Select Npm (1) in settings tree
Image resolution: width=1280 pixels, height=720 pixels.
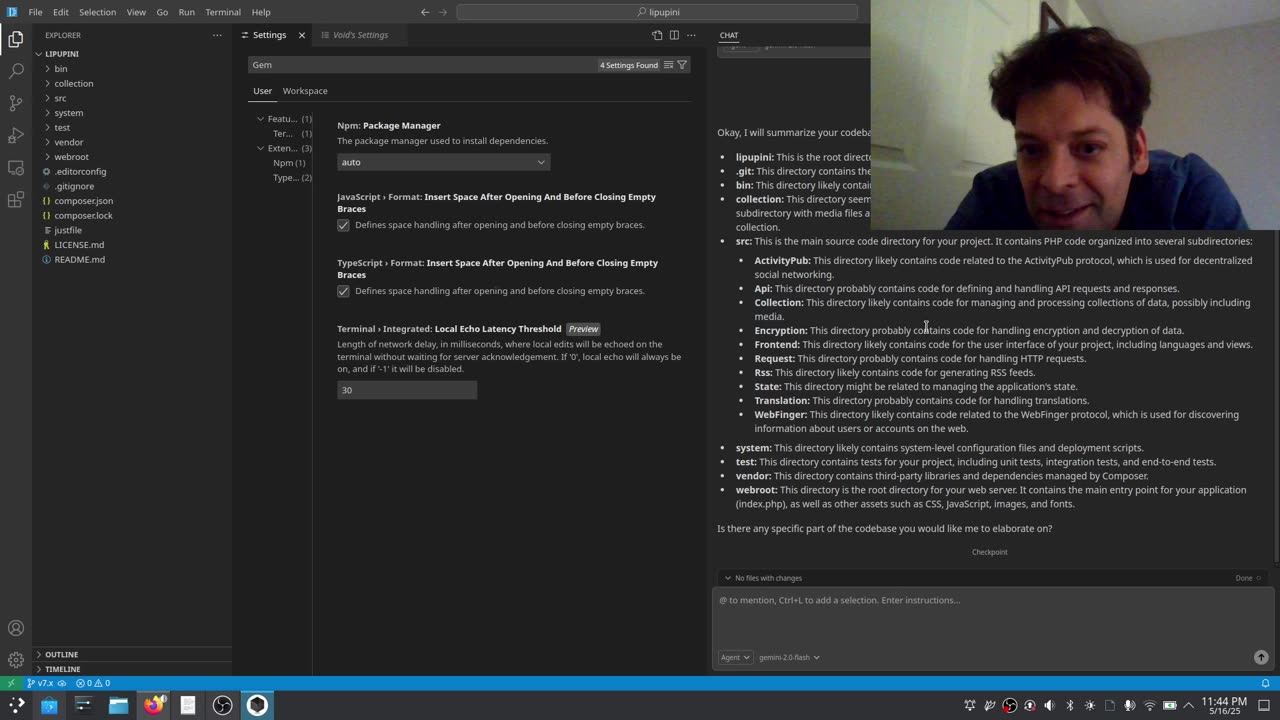click(x=289, y=163)
